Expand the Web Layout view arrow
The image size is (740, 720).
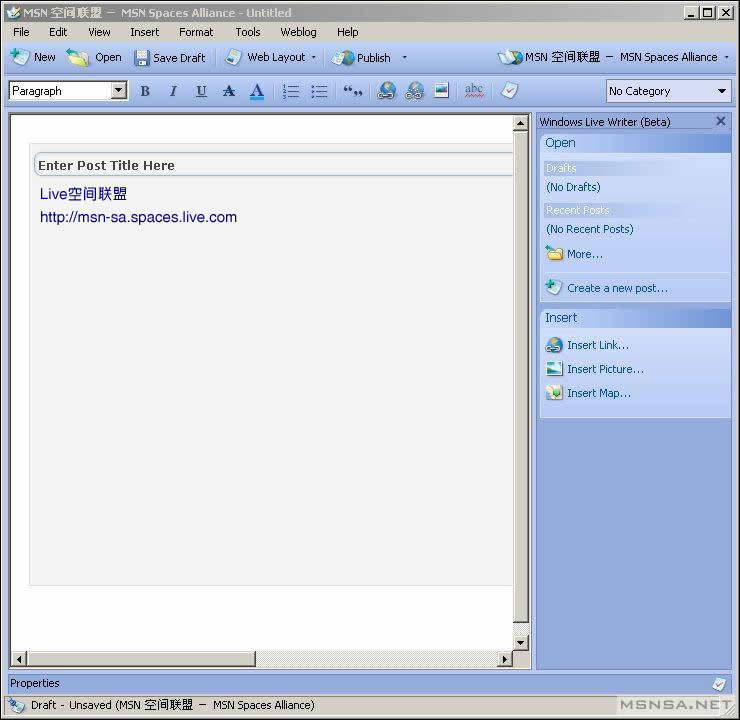pos(313,58)
